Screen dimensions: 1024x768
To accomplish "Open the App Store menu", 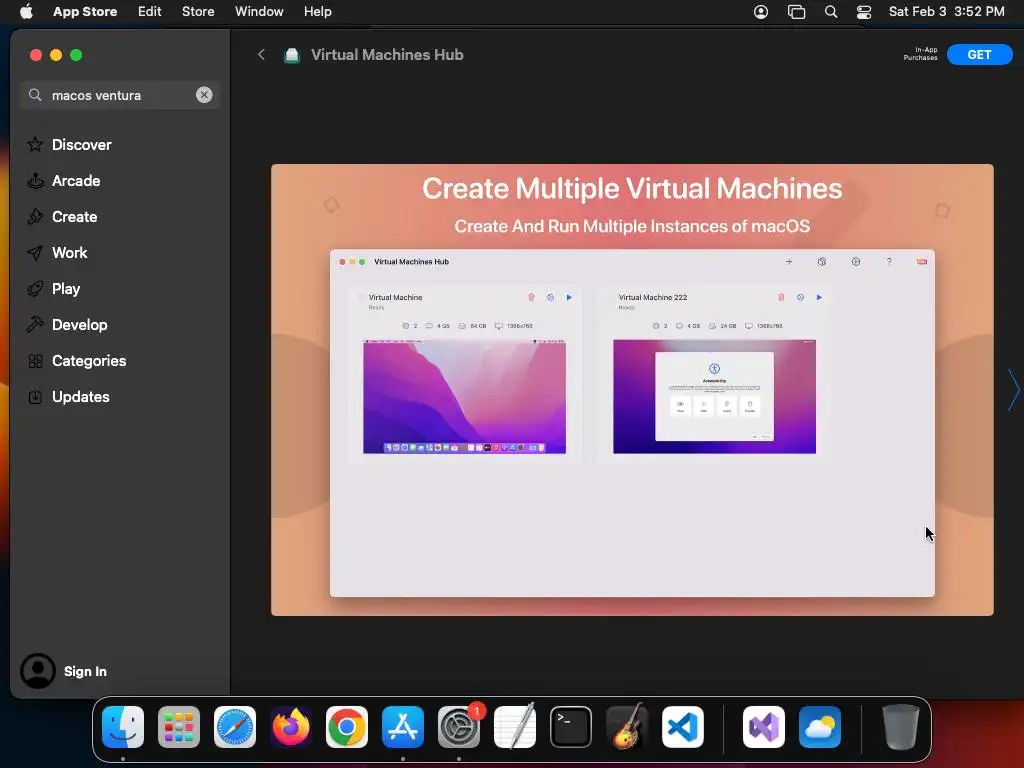I will (x=85, y=12).
